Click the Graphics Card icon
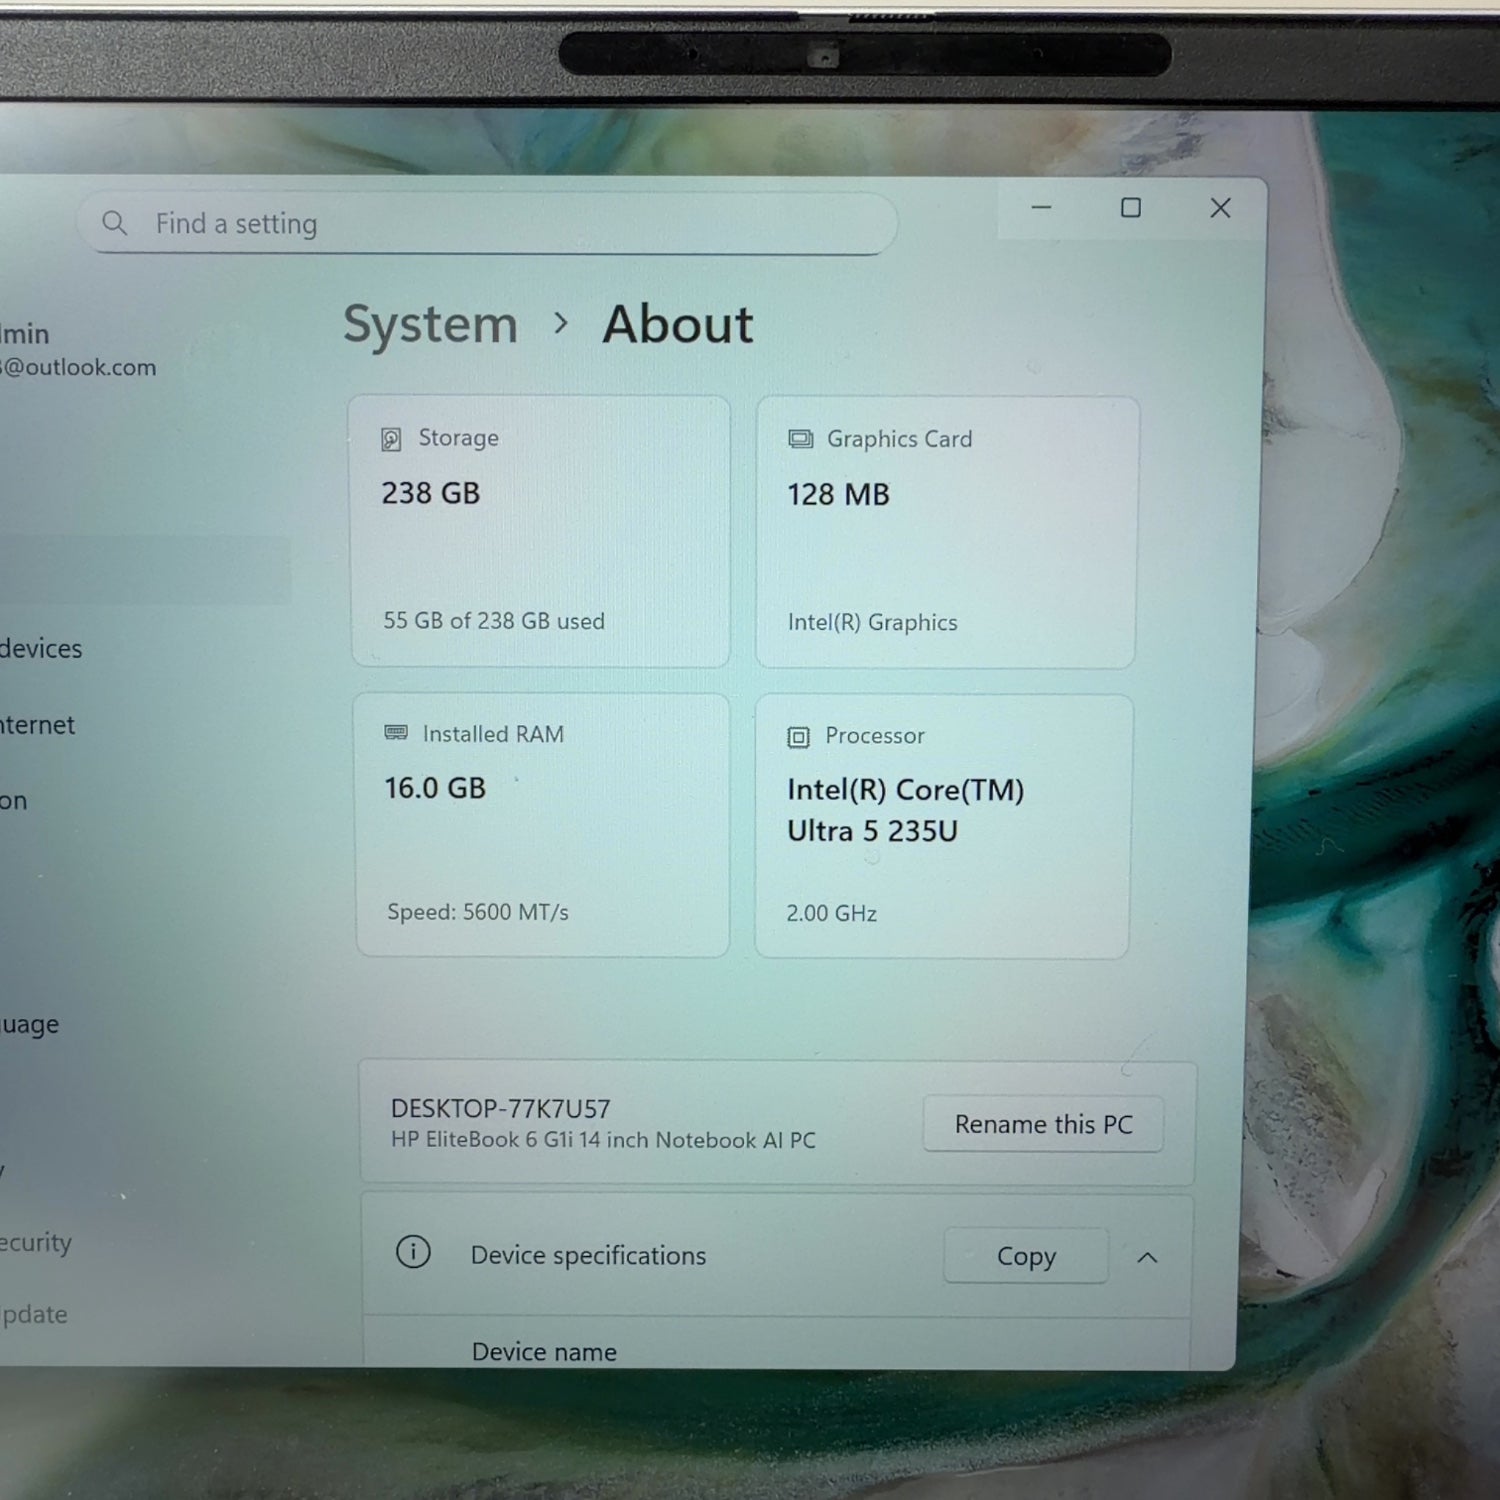Image resolution: width=1500 pixels, height=1500 pixels. pyautogui.click(x=801, y=439)
